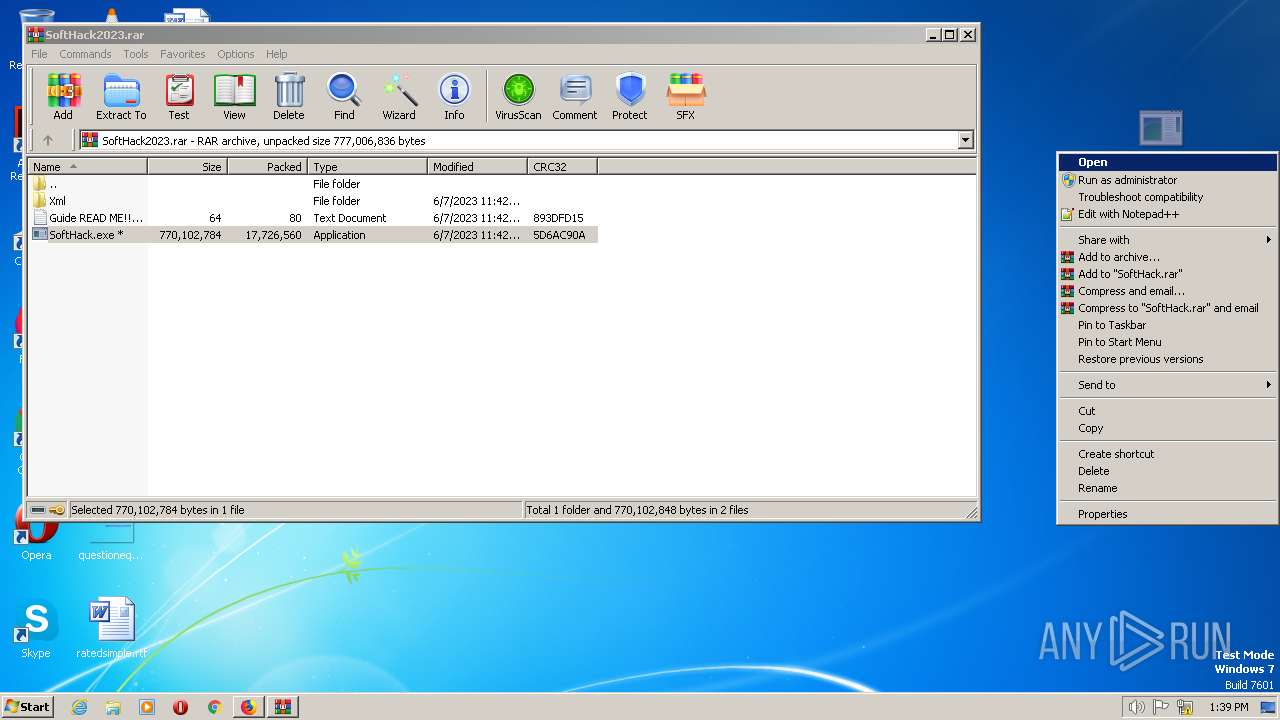Click the volume tray icon
Viewport: 1280px width, 720px height.
point(1136,707)
